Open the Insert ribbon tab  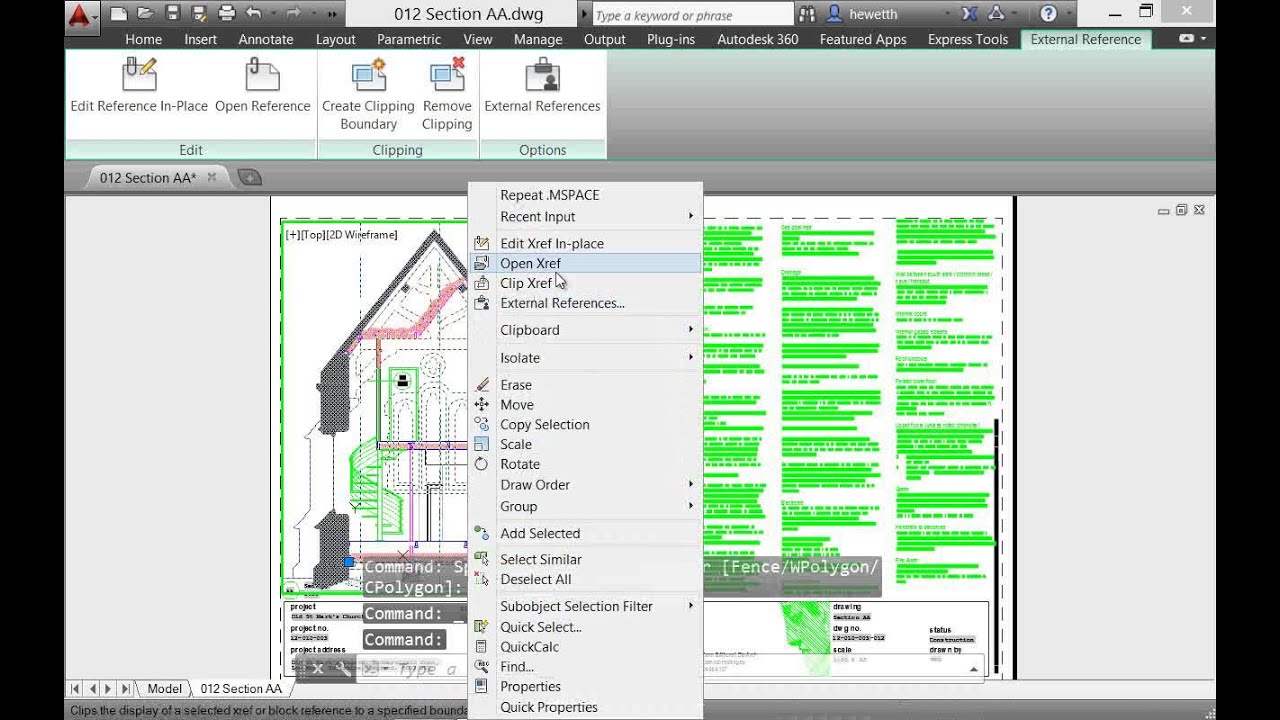point(200,39)
